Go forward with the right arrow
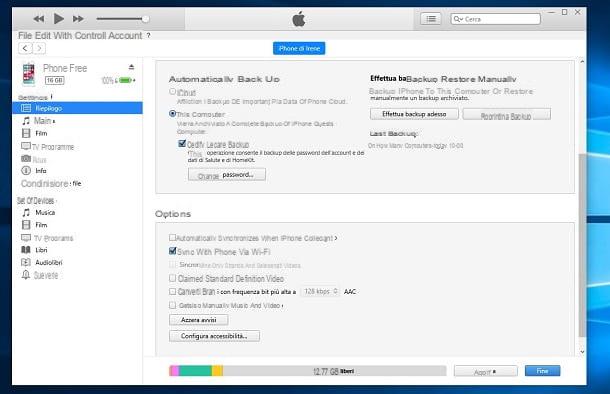The width and height of the screenshot is (610, 394). (39, 48)
